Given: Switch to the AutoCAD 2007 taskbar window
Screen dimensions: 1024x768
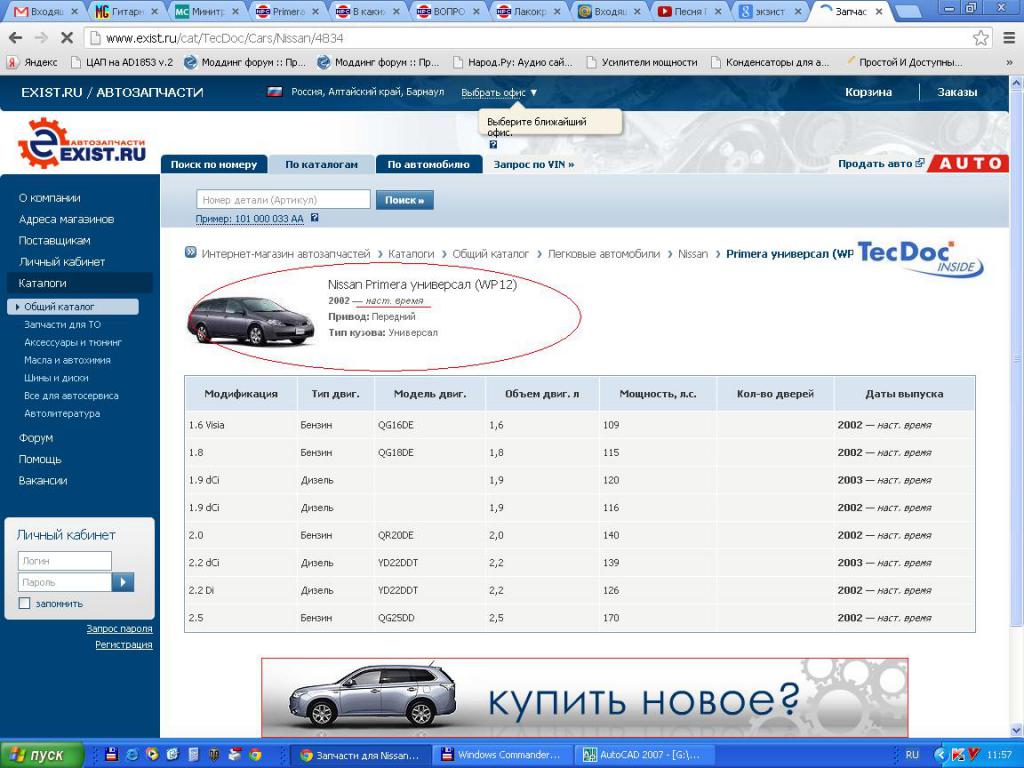Looking at the screenshot, I should (x=644, y=755).
